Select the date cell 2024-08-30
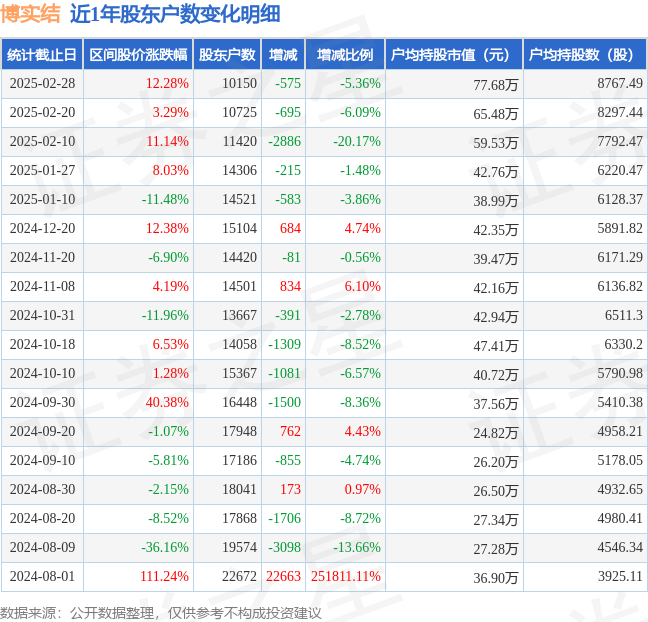The height and width of the screenshot is (622, 648). (x=43, y=489)
